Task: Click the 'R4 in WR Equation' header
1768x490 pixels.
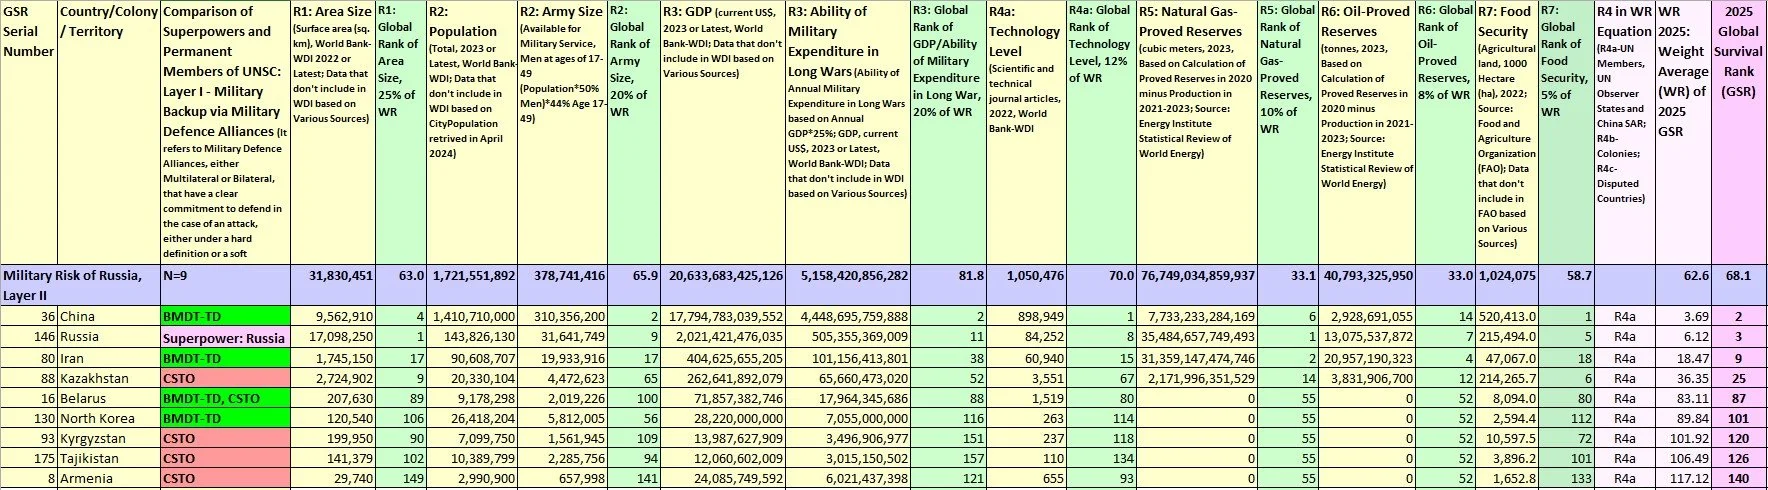Action: tap(1624, 132)
